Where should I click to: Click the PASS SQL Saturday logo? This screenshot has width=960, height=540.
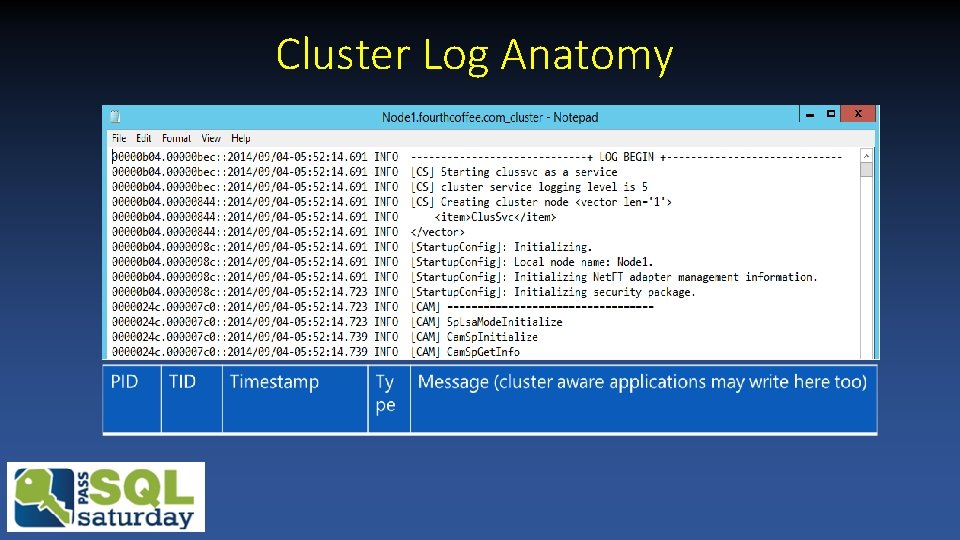pyautogui.click(x=106, y=497)
